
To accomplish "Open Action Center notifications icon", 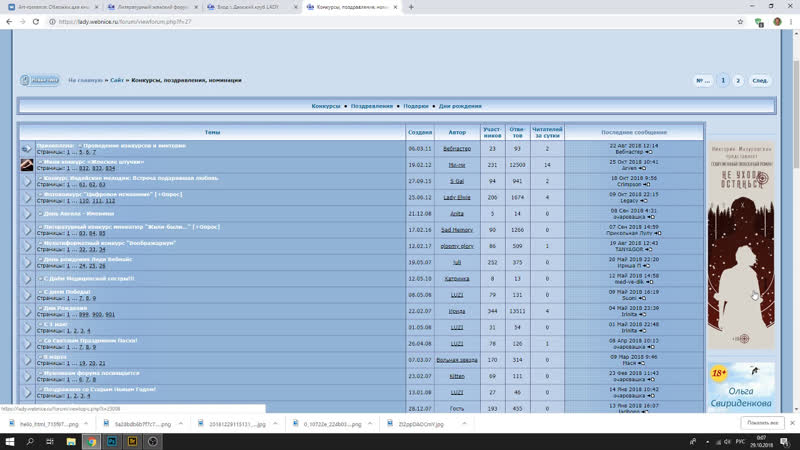I will pos(785,442).
